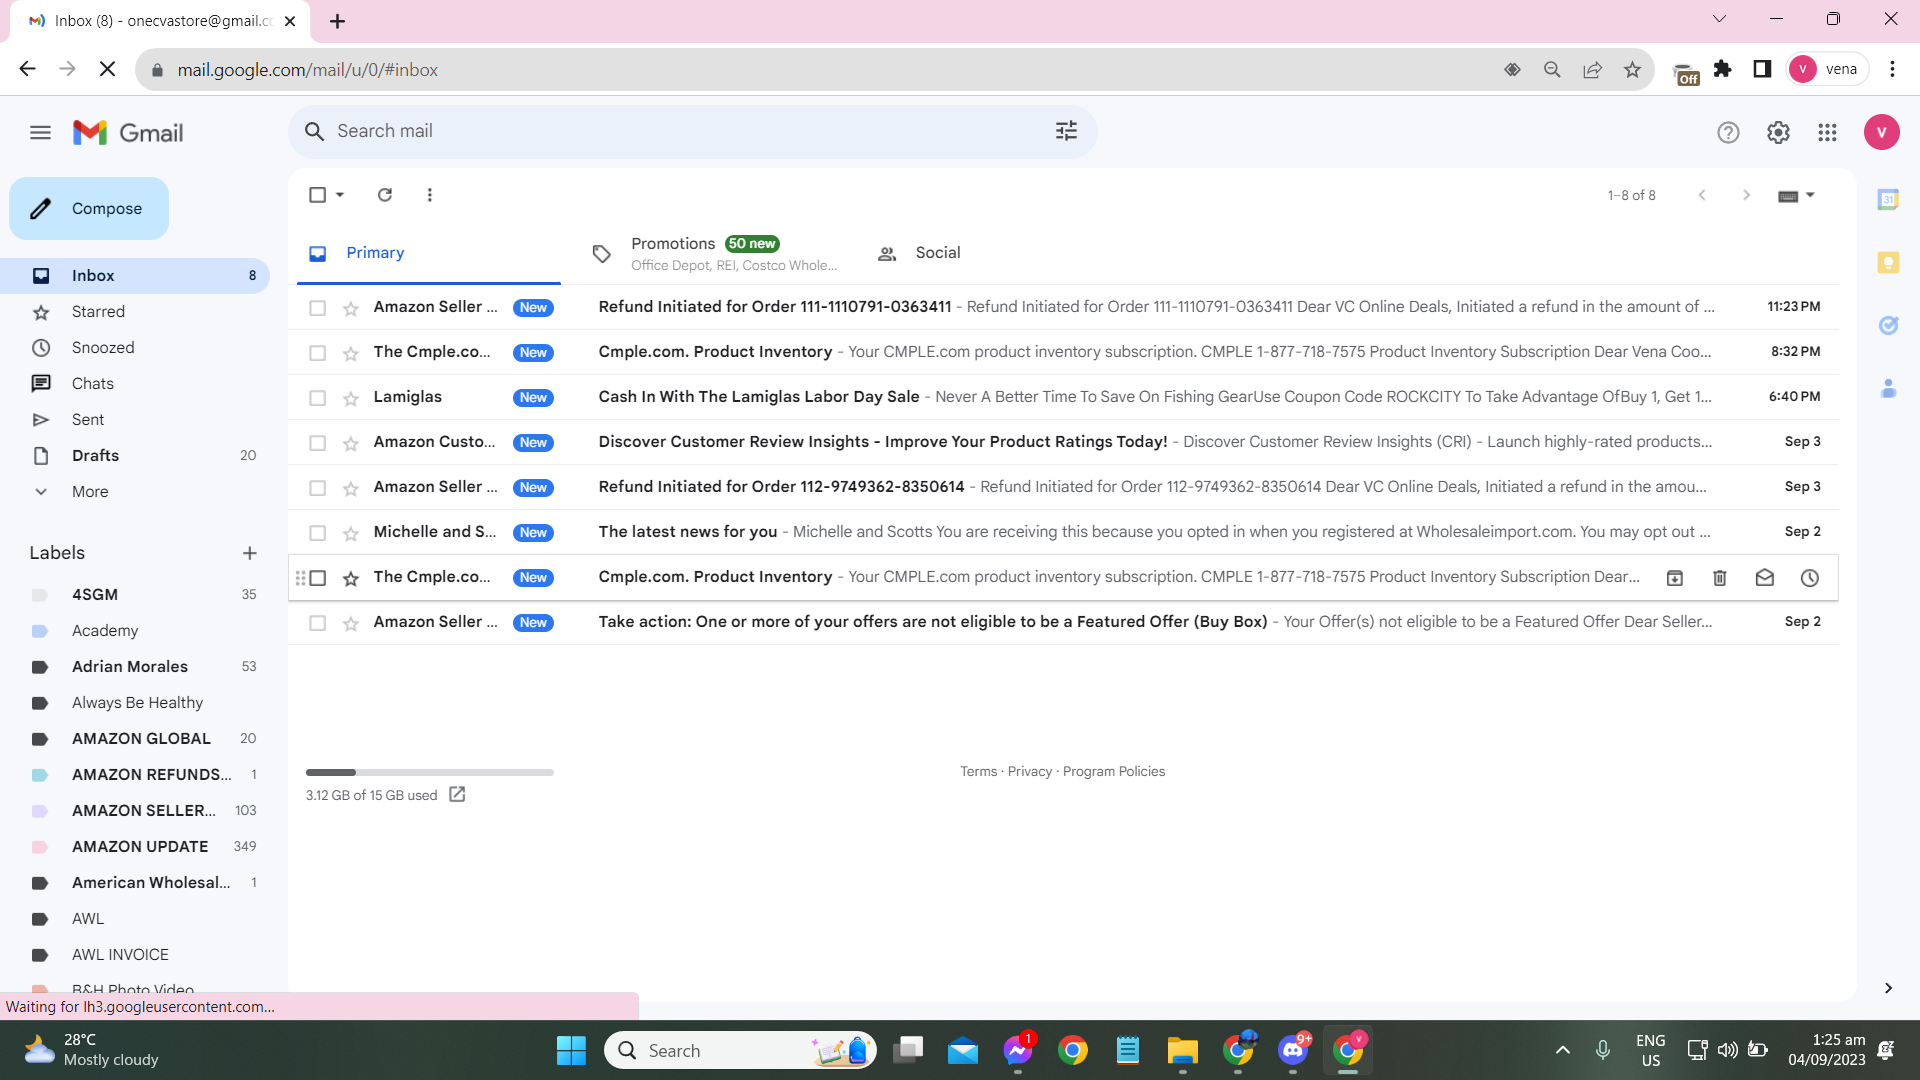1920x1080 pixels.
Task: Open Contacts side panel
Action: point(1888,388)
